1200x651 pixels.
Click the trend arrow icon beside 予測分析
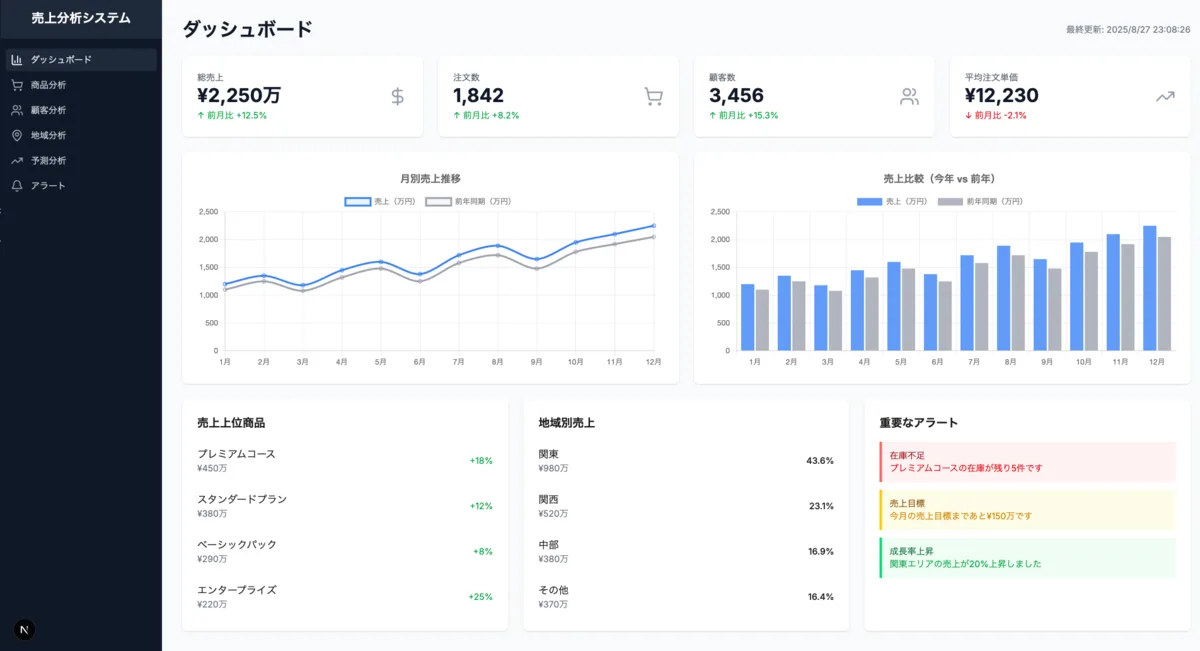pyautogui.click(x=17, y=160)
